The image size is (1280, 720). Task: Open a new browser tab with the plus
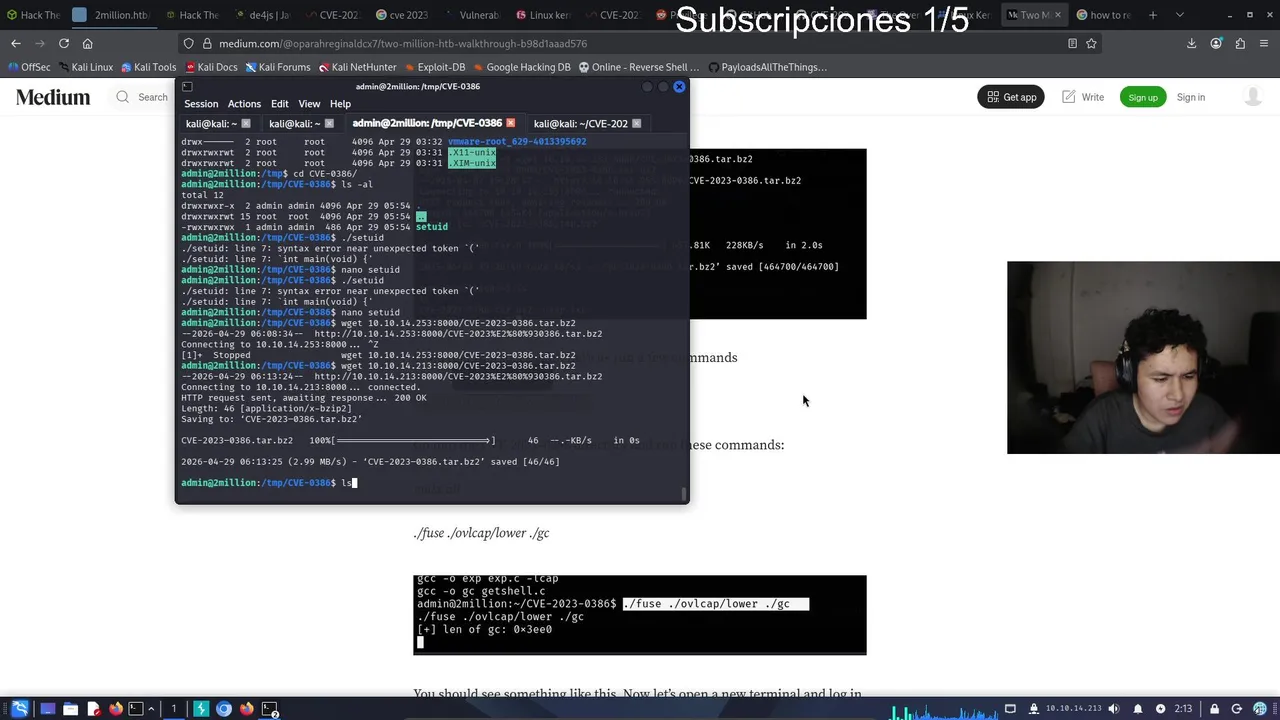click(x=1153, y=15)
